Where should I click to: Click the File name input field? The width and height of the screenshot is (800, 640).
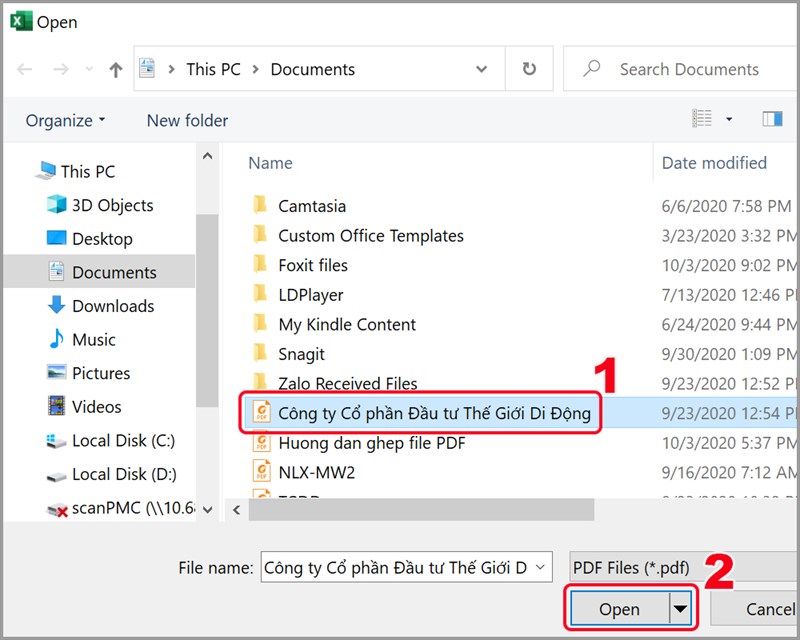(407, 567)
